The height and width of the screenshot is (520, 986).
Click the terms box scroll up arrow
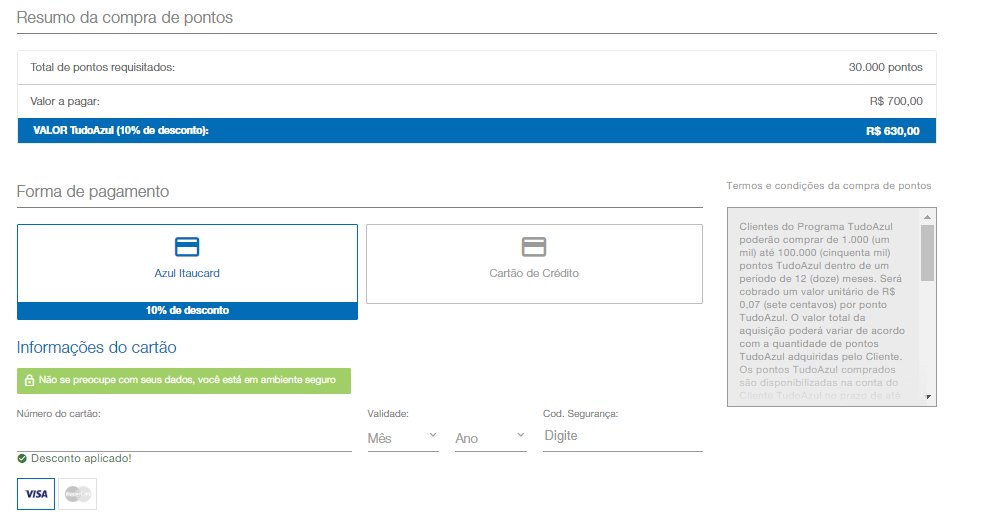point(927,217)
